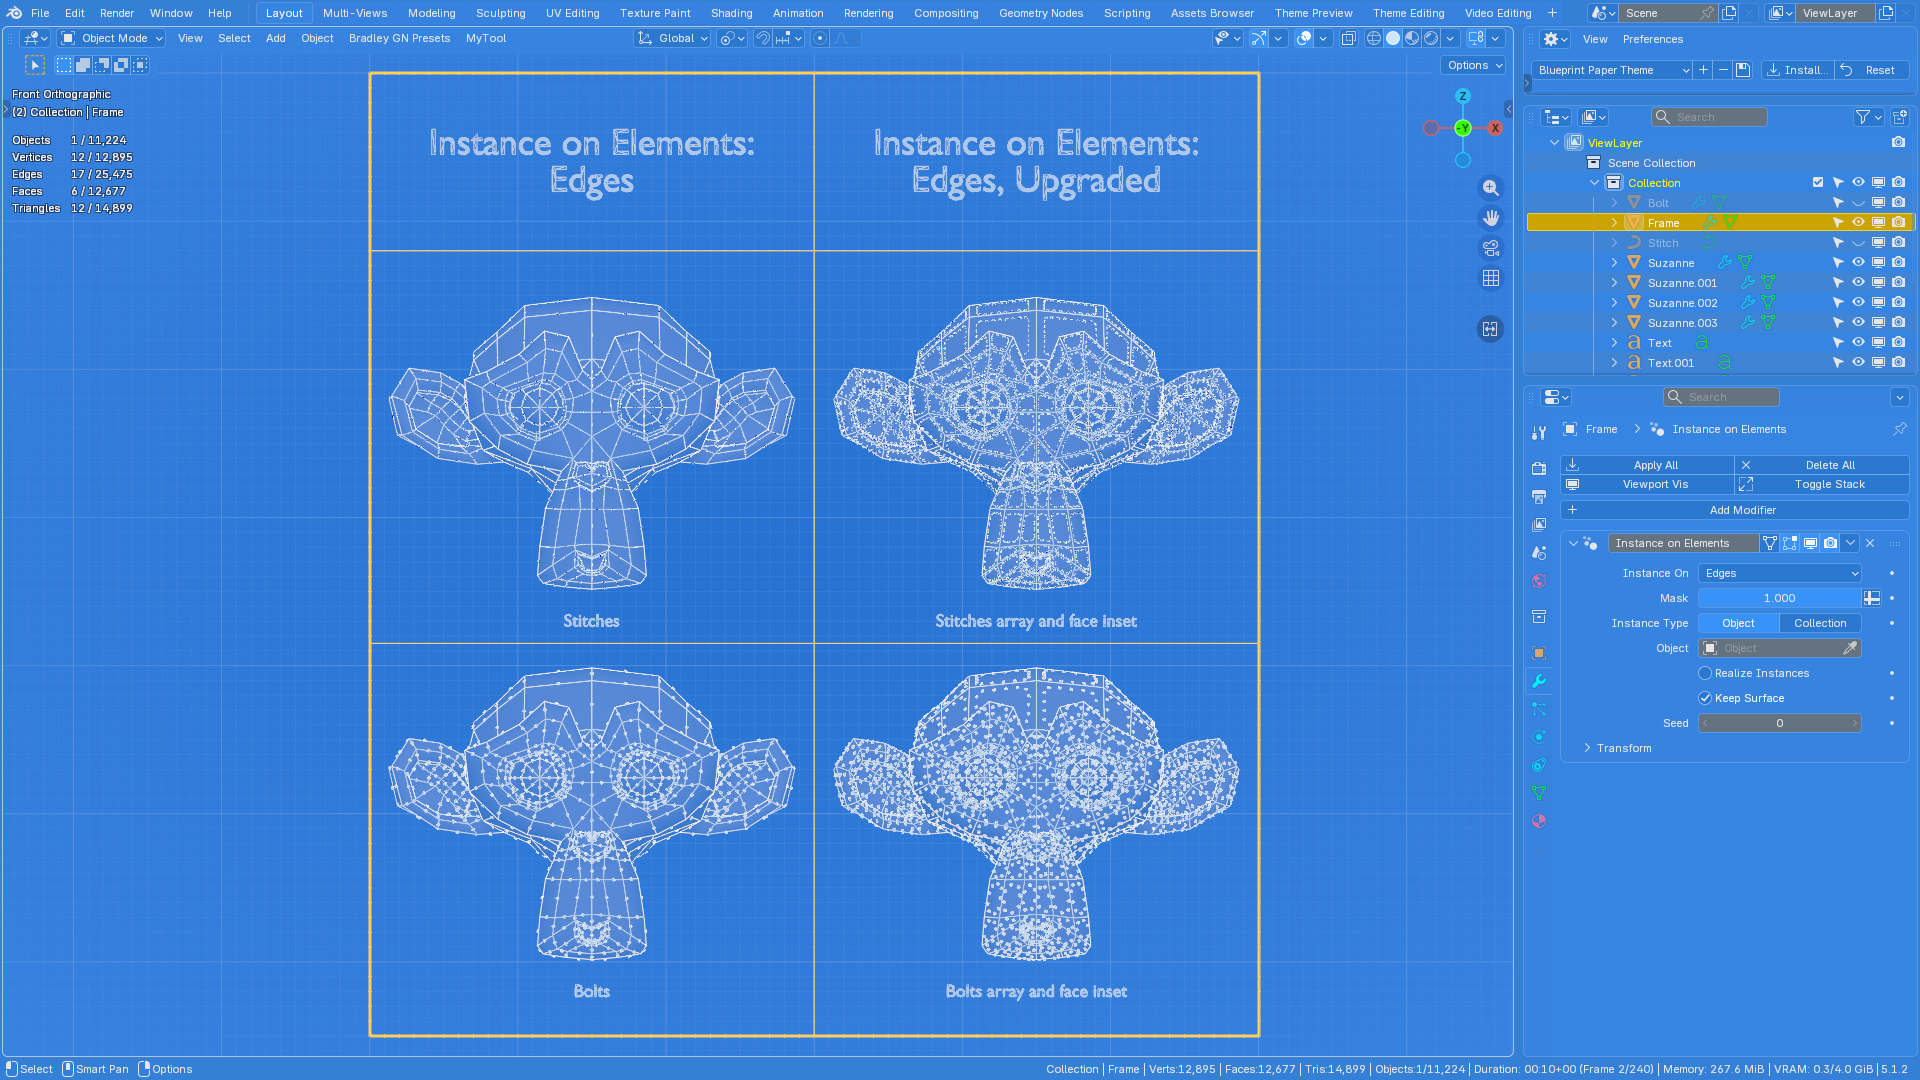
Task: Open the Instance On Edges dropdown
Action: [1780, 573]
